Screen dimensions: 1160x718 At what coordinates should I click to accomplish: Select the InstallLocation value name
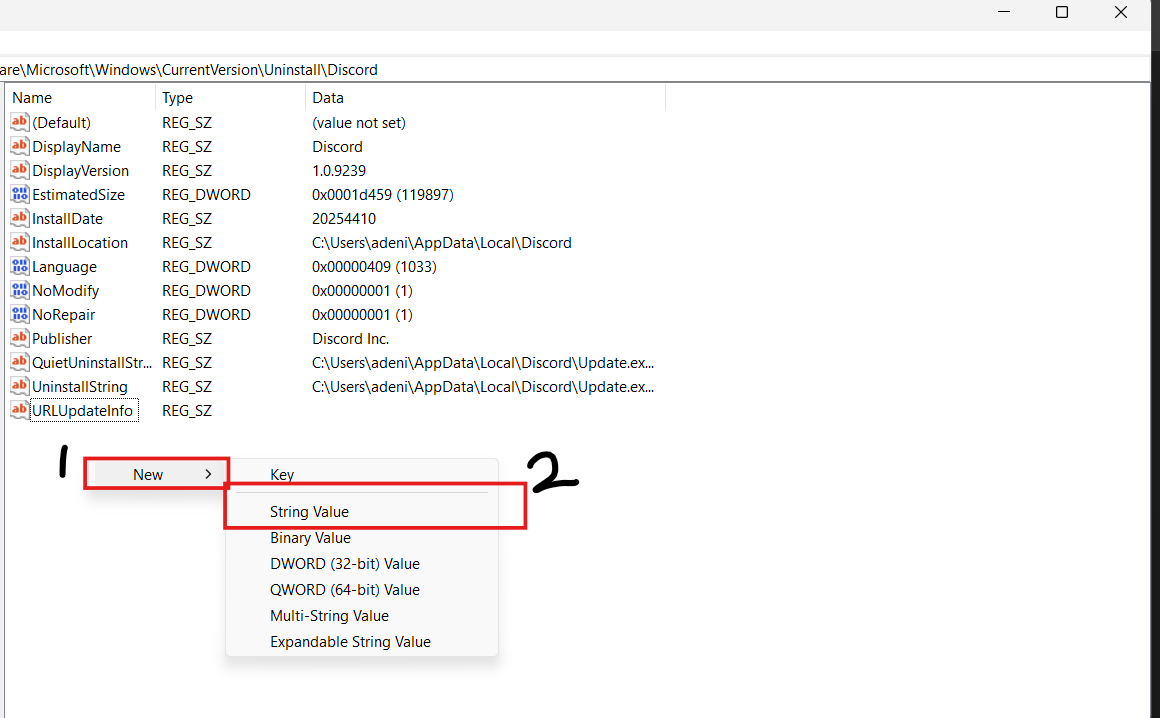point(80,243)
